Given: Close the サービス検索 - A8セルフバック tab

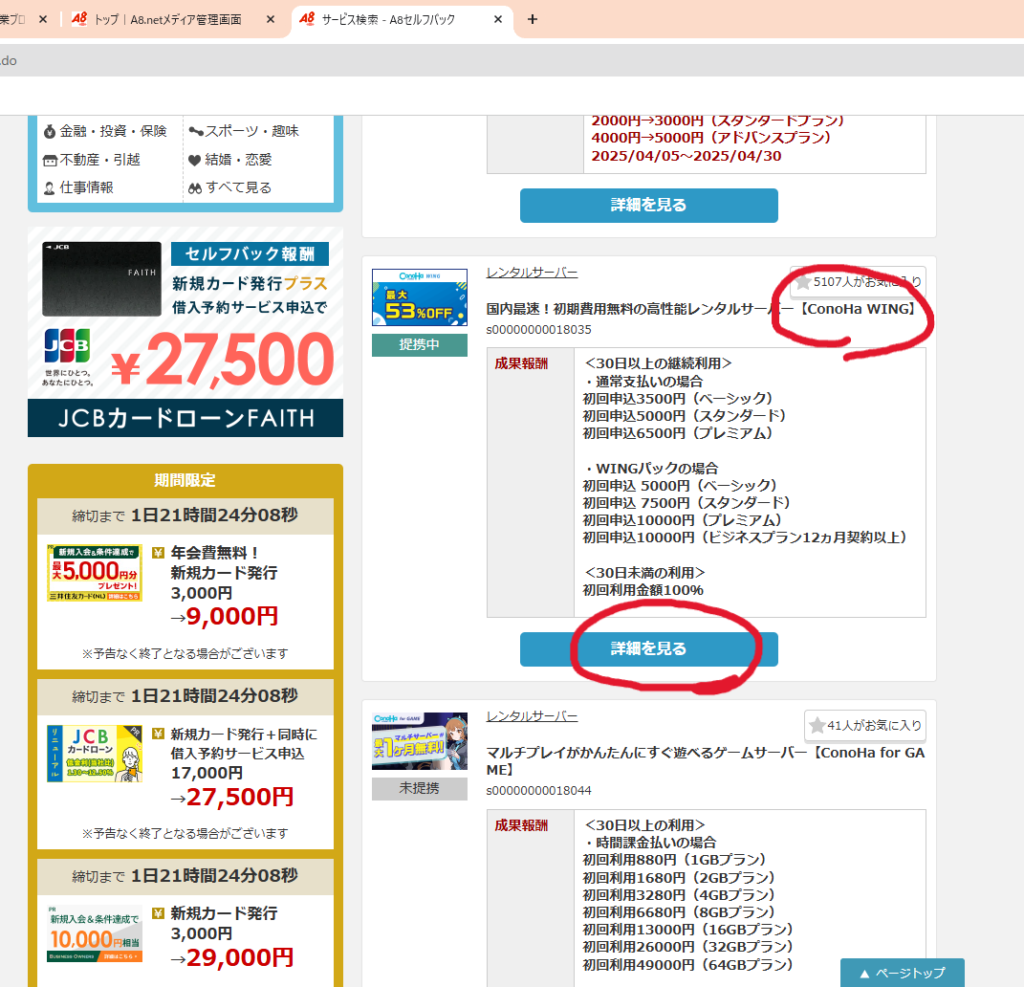Looking at the screenshot, I should pyautogui.click(x=498, y=20).
